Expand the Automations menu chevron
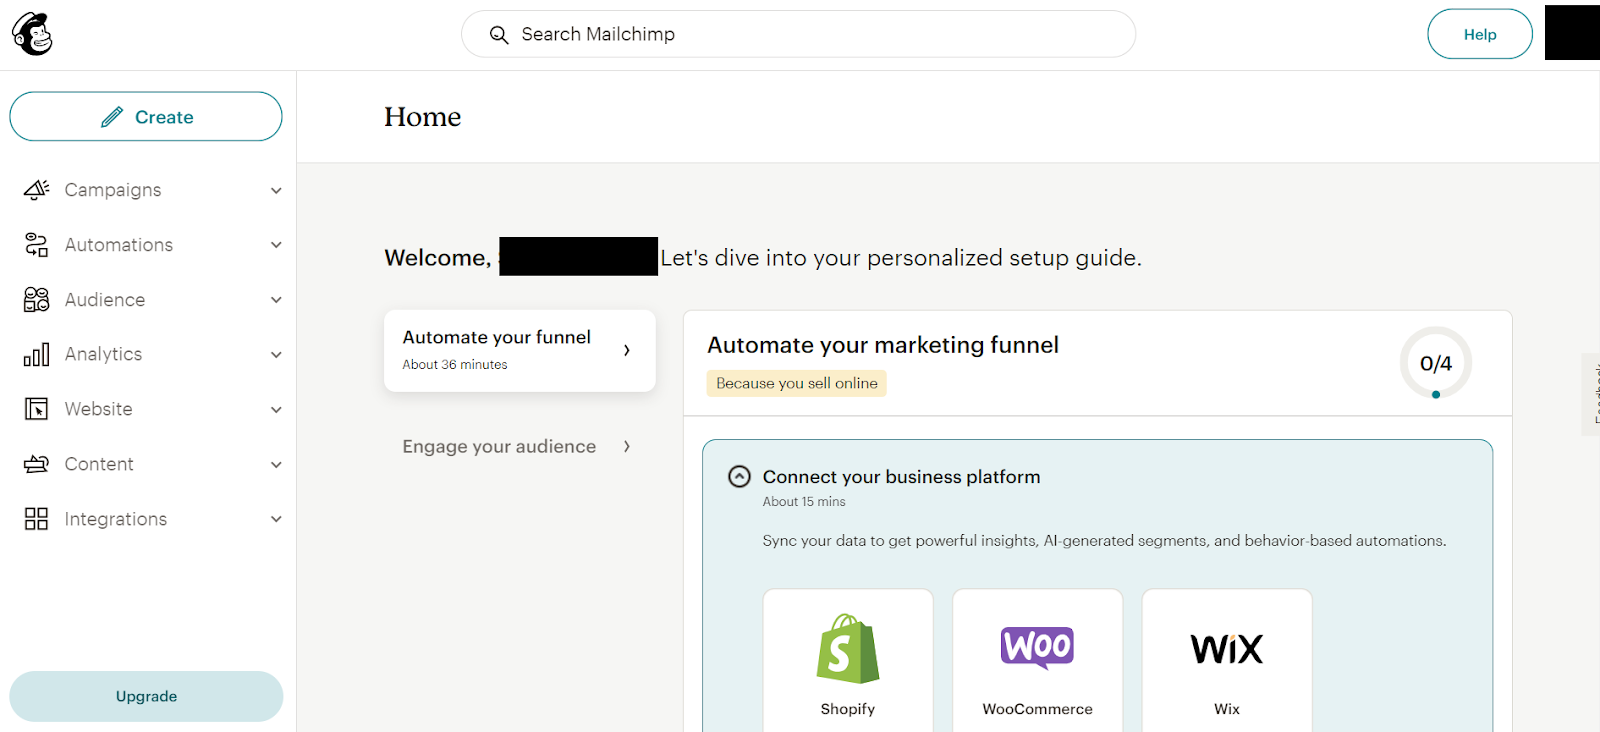Viewport: 1600px width, 732px height. point(276,245)
